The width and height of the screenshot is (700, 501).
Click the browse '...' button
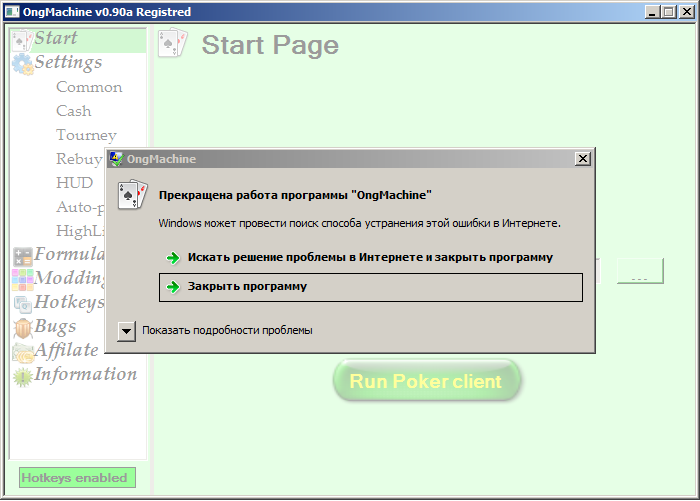coord(640,271)
